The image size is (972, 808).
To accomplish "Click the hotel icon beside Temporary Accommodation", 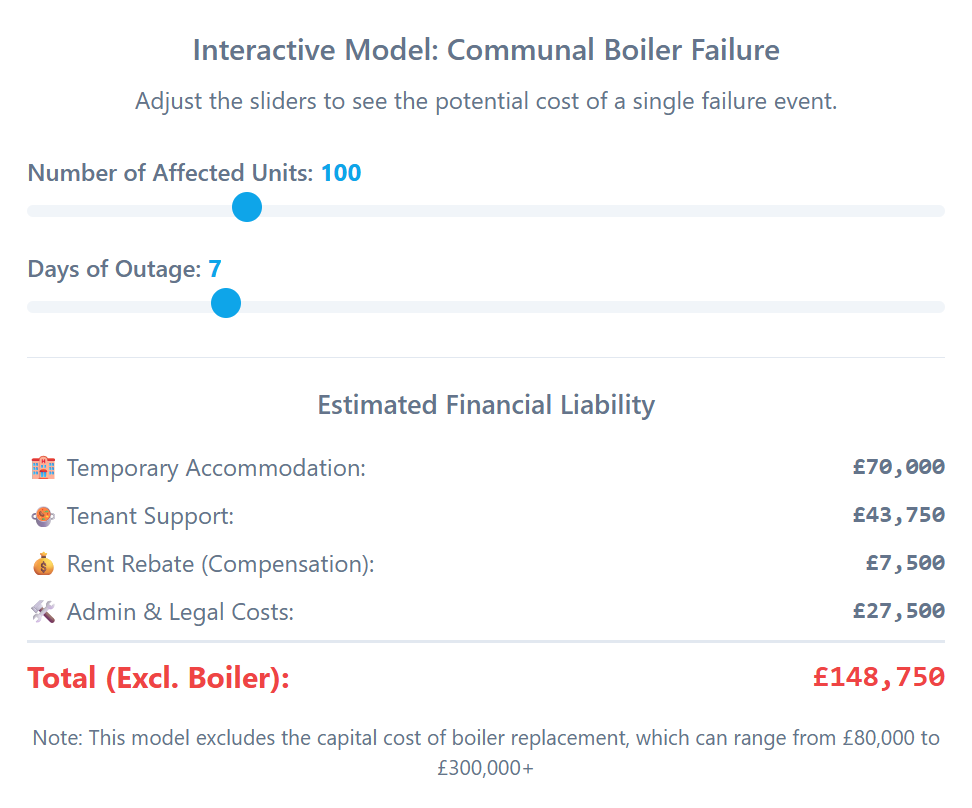I will click(43, 468).
